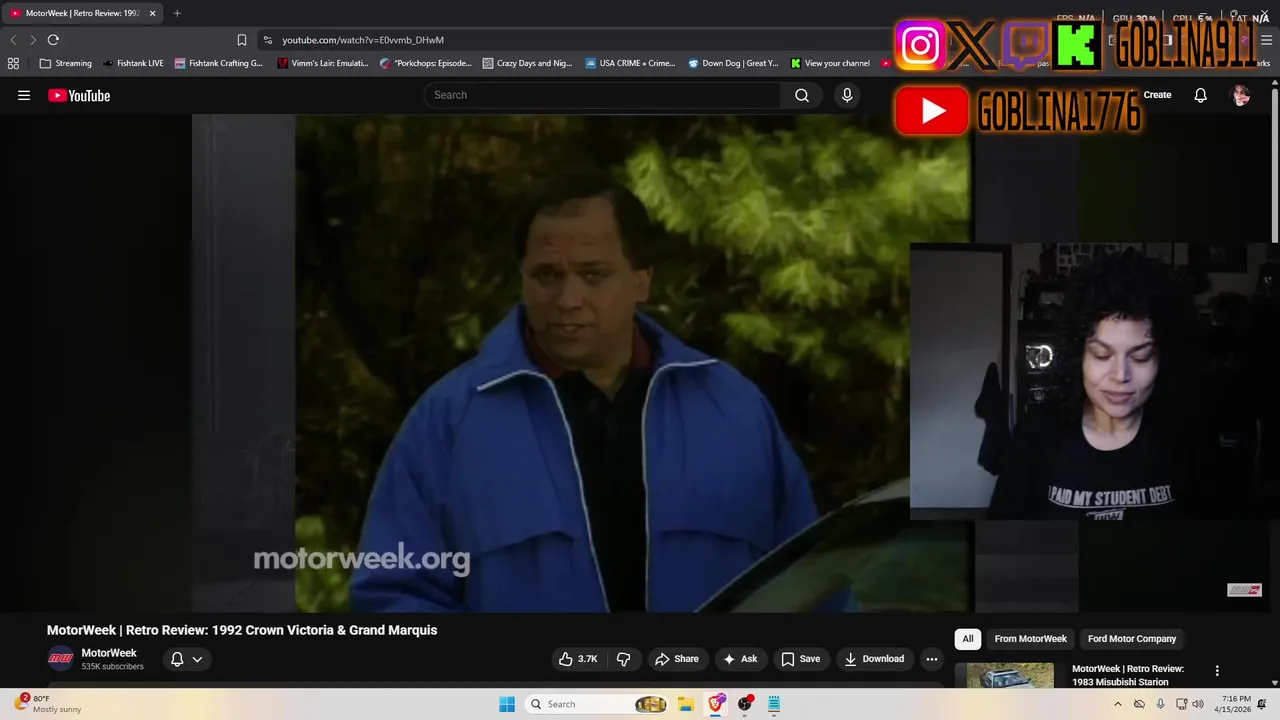This screenshot has height=720, width=1280.
Task: Share the video
Action: coord(677,659)
